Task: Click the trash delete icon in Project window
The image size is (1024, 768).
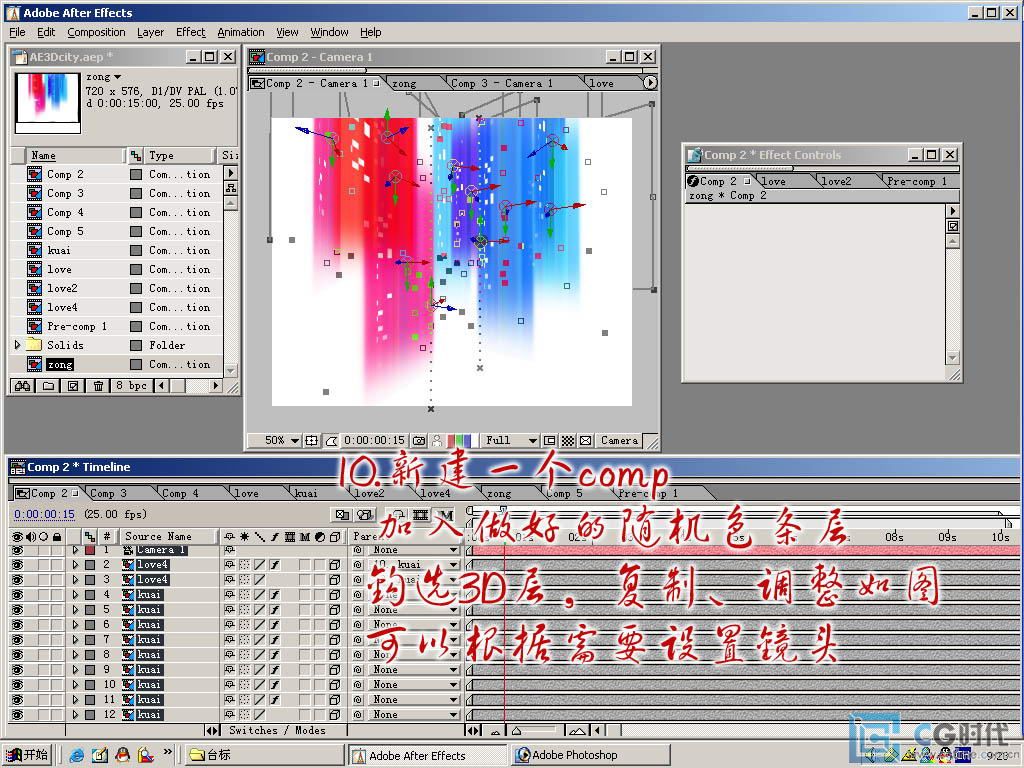Action: click(x=98, y=386)
